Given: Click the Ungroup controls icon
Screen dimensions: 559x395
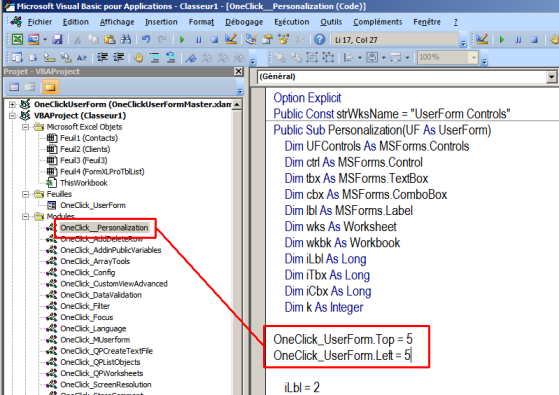Looking at the screenshot, I should (x=328, y=57).
